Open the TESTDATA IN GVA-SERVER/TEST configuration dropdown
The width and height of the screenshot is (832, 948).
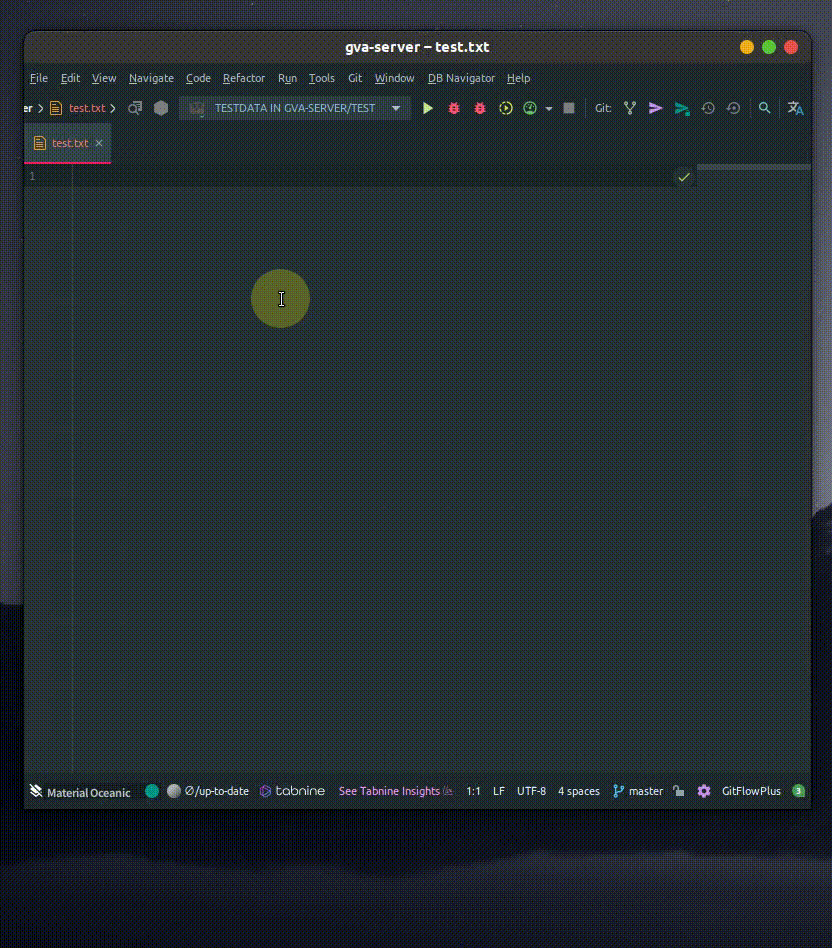pos(295,108)
